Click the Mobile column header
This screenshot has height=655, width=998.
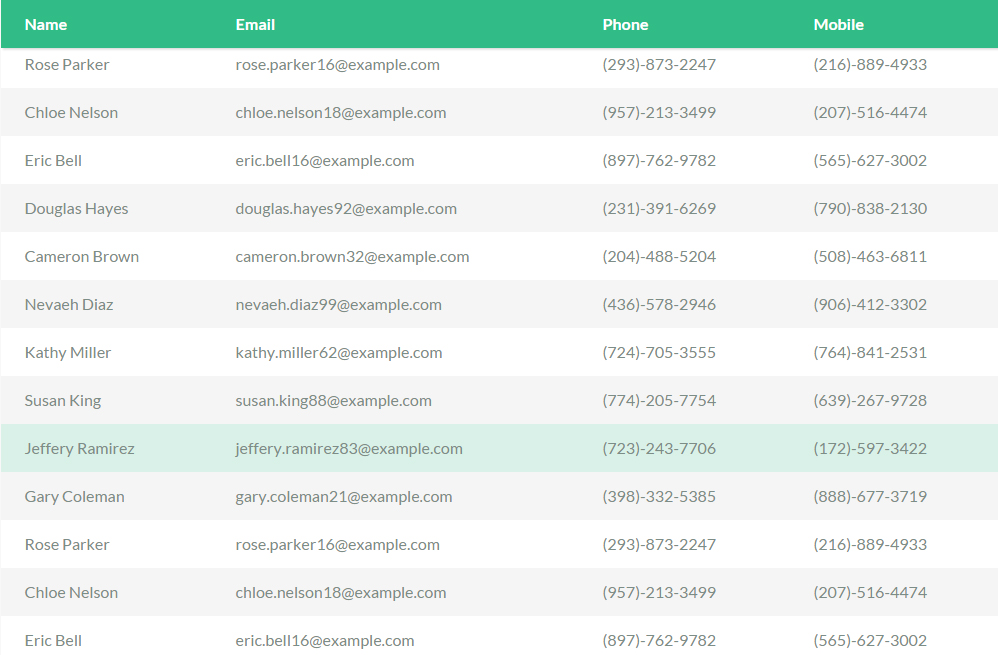(839, 25)
